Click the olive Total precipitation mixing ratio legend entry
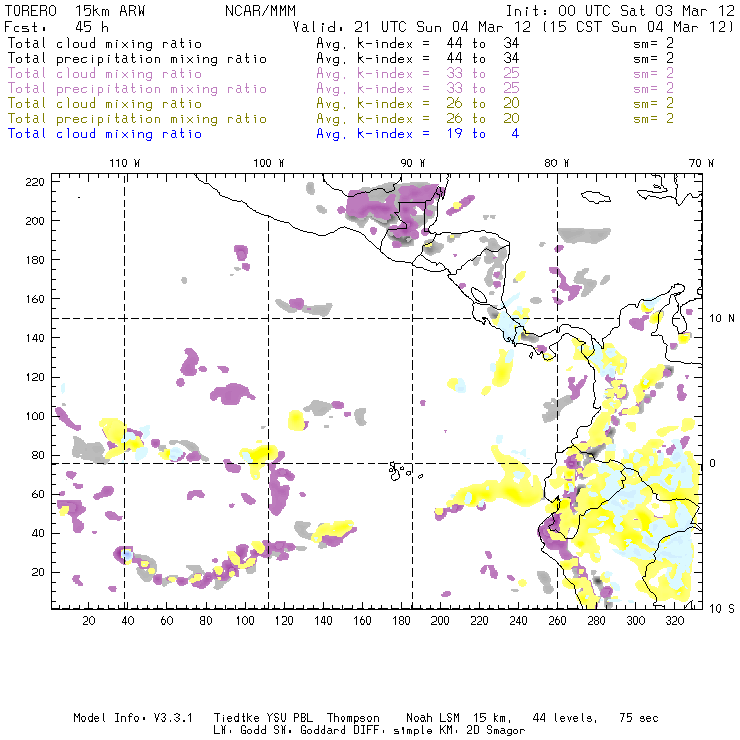The height and width of the screenshot is (740, 740). (137, 119)
